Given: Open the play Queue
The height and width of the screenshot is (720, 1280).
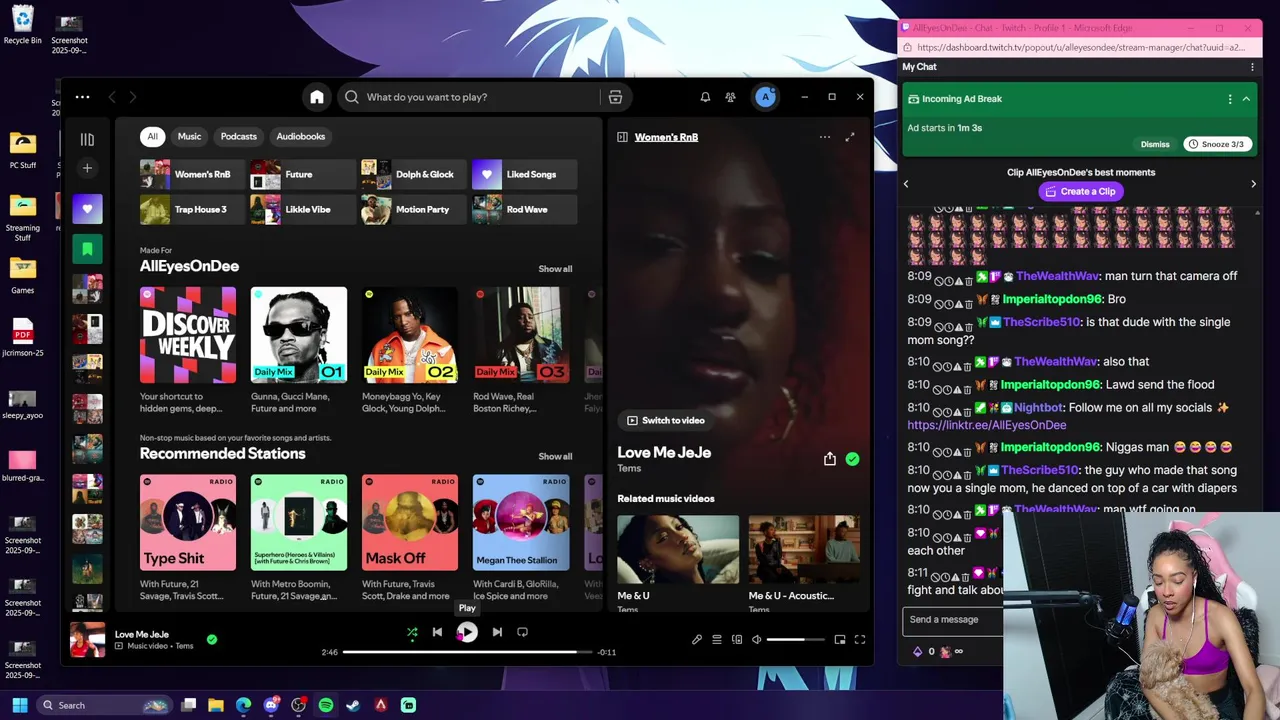Looking at the screenshot, I should pyautogui.click(x=717, y=639).
